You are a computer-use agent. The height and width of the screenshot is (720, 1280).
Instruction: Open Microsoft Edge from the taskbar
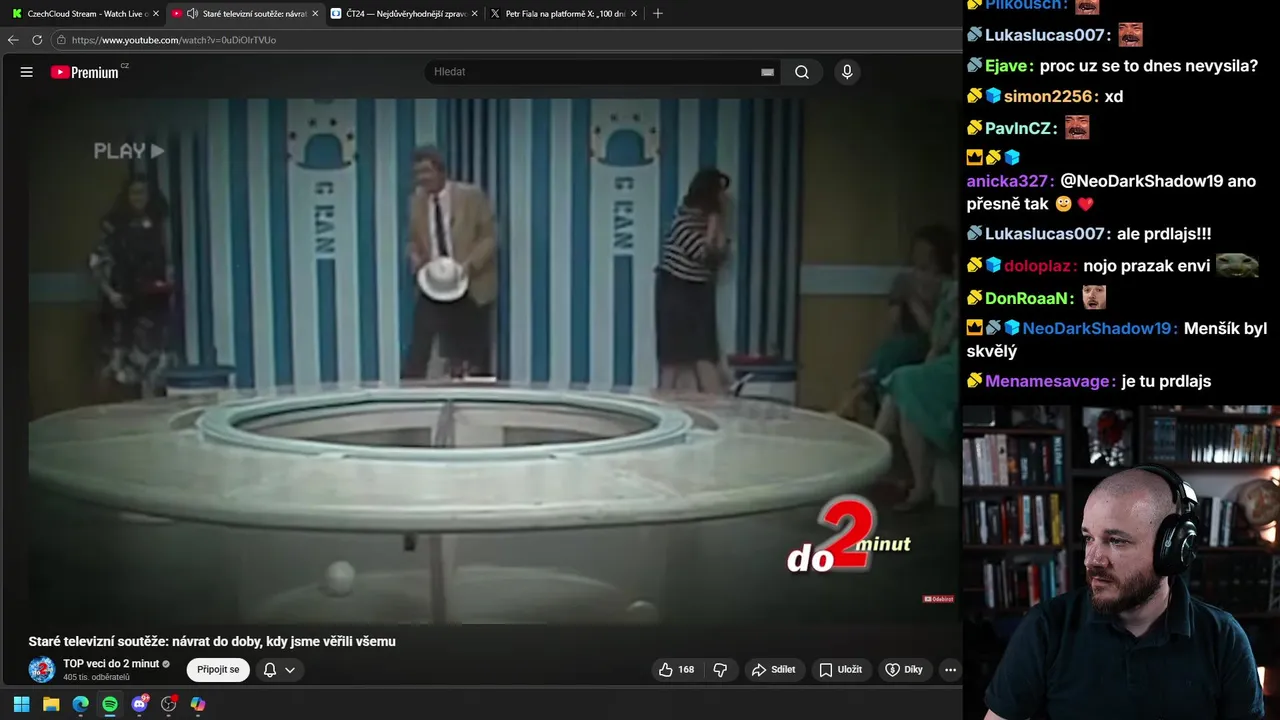pos(80,704)
